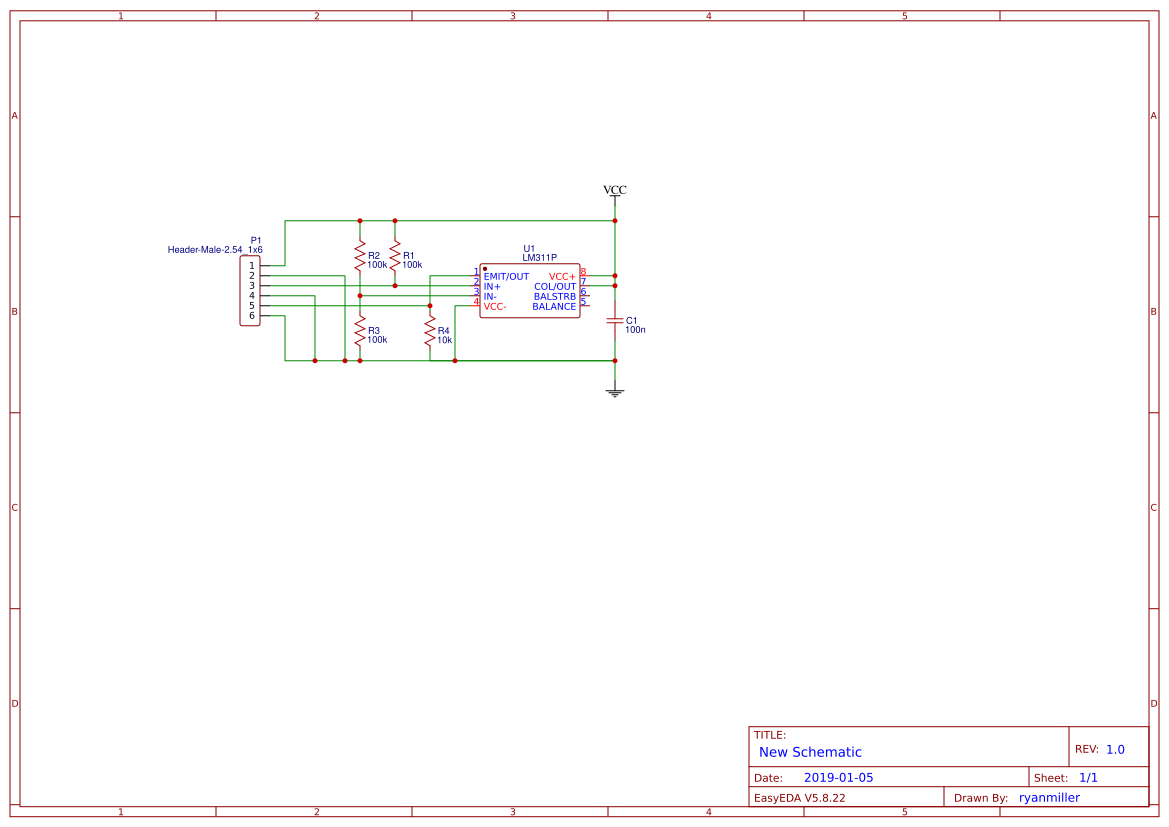1169x827 pixels.
Task: Click the R3 resistor symbol
Action: (359, 330)
